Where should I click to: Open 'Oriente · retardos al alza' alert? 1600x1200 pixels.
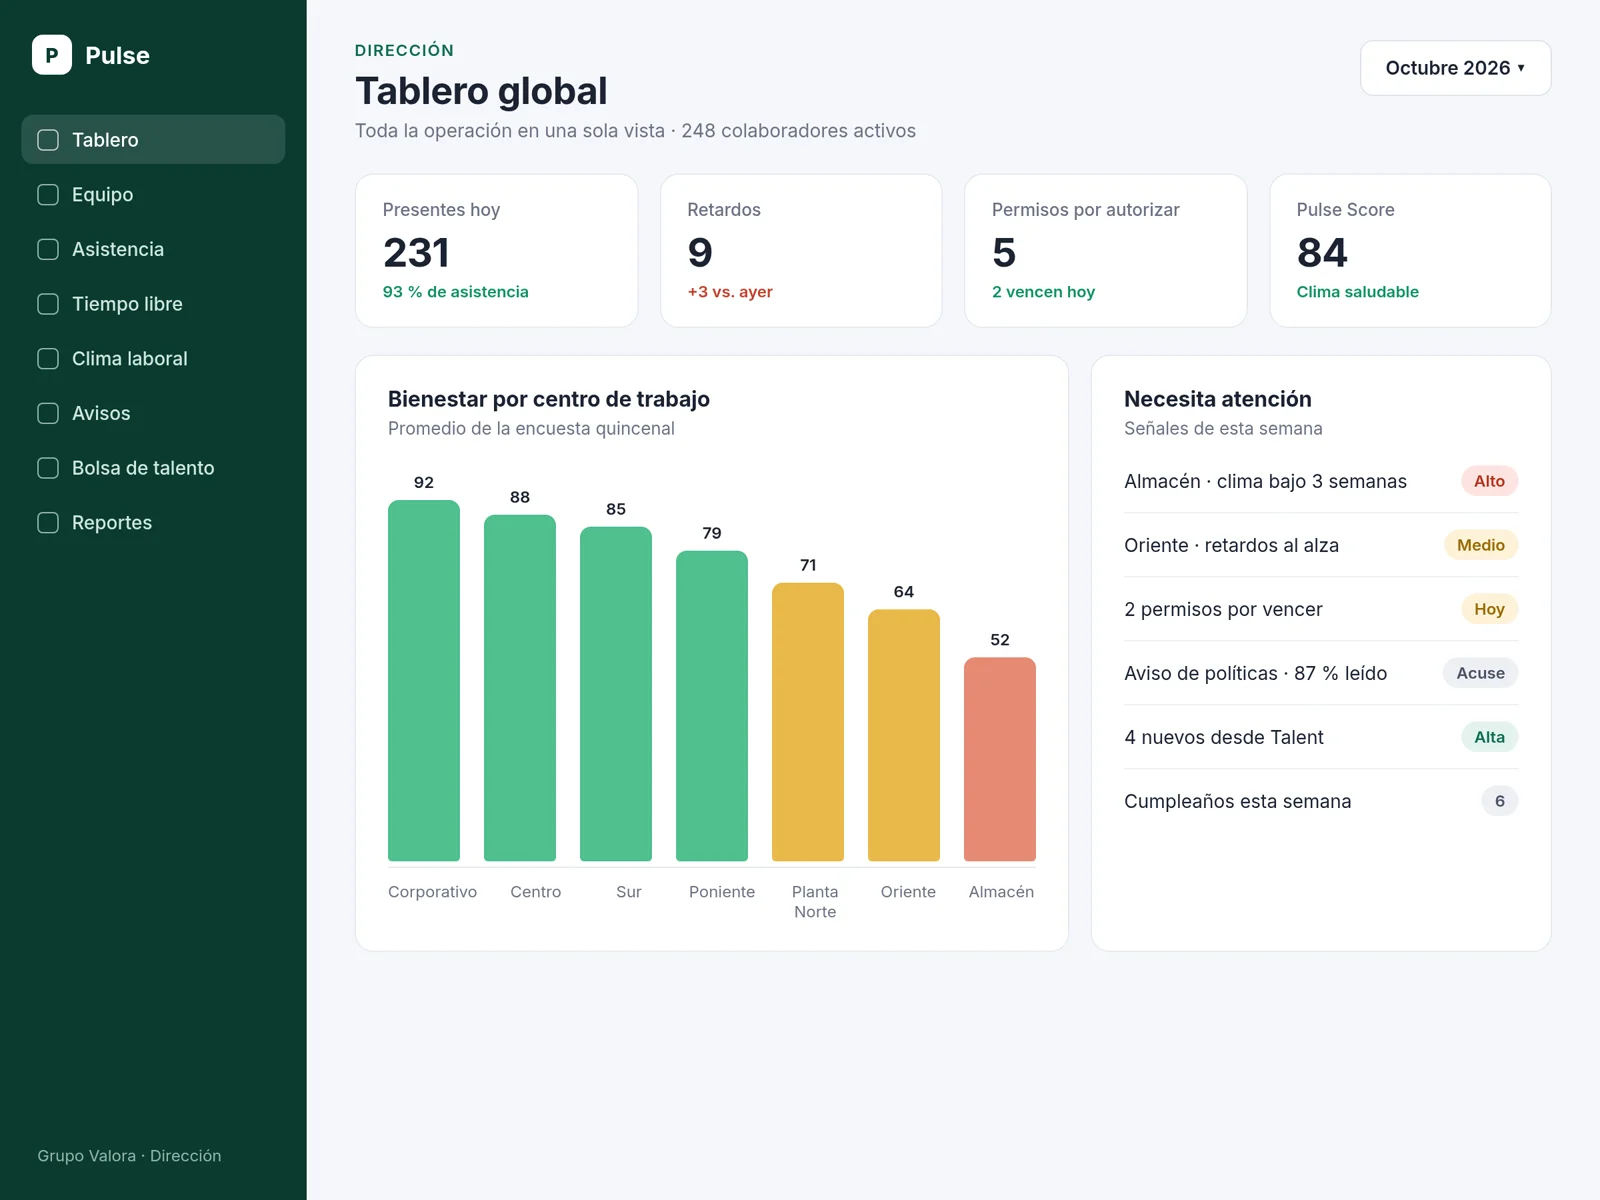click(1321, 545)
